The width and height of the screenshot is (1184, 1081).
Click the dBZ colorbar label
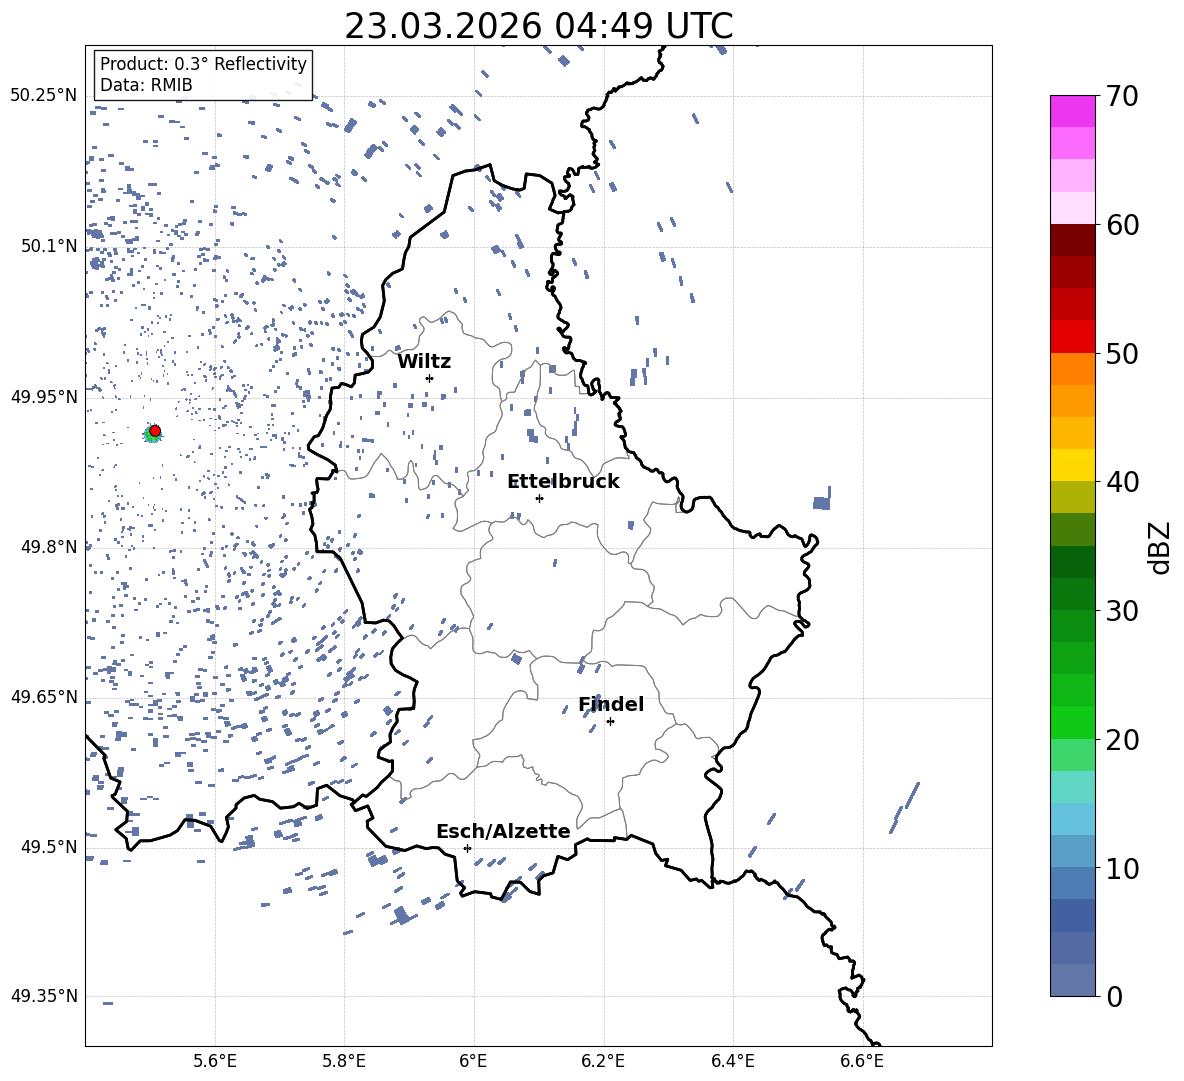(1161, 547)
